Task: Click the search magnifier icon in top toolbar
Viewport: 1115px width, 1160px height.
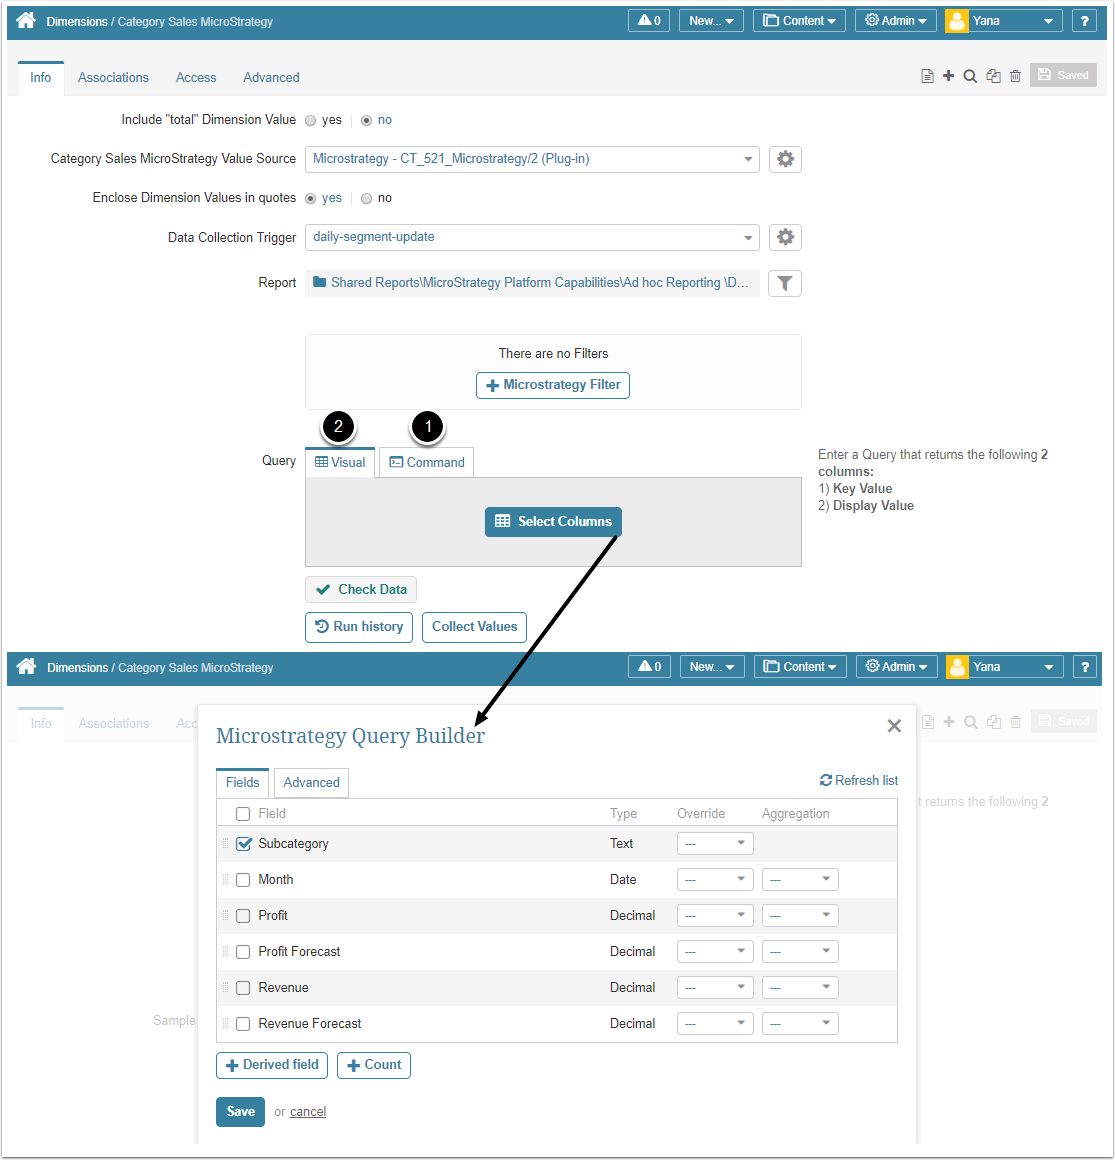Action: (x=970, y=76)
